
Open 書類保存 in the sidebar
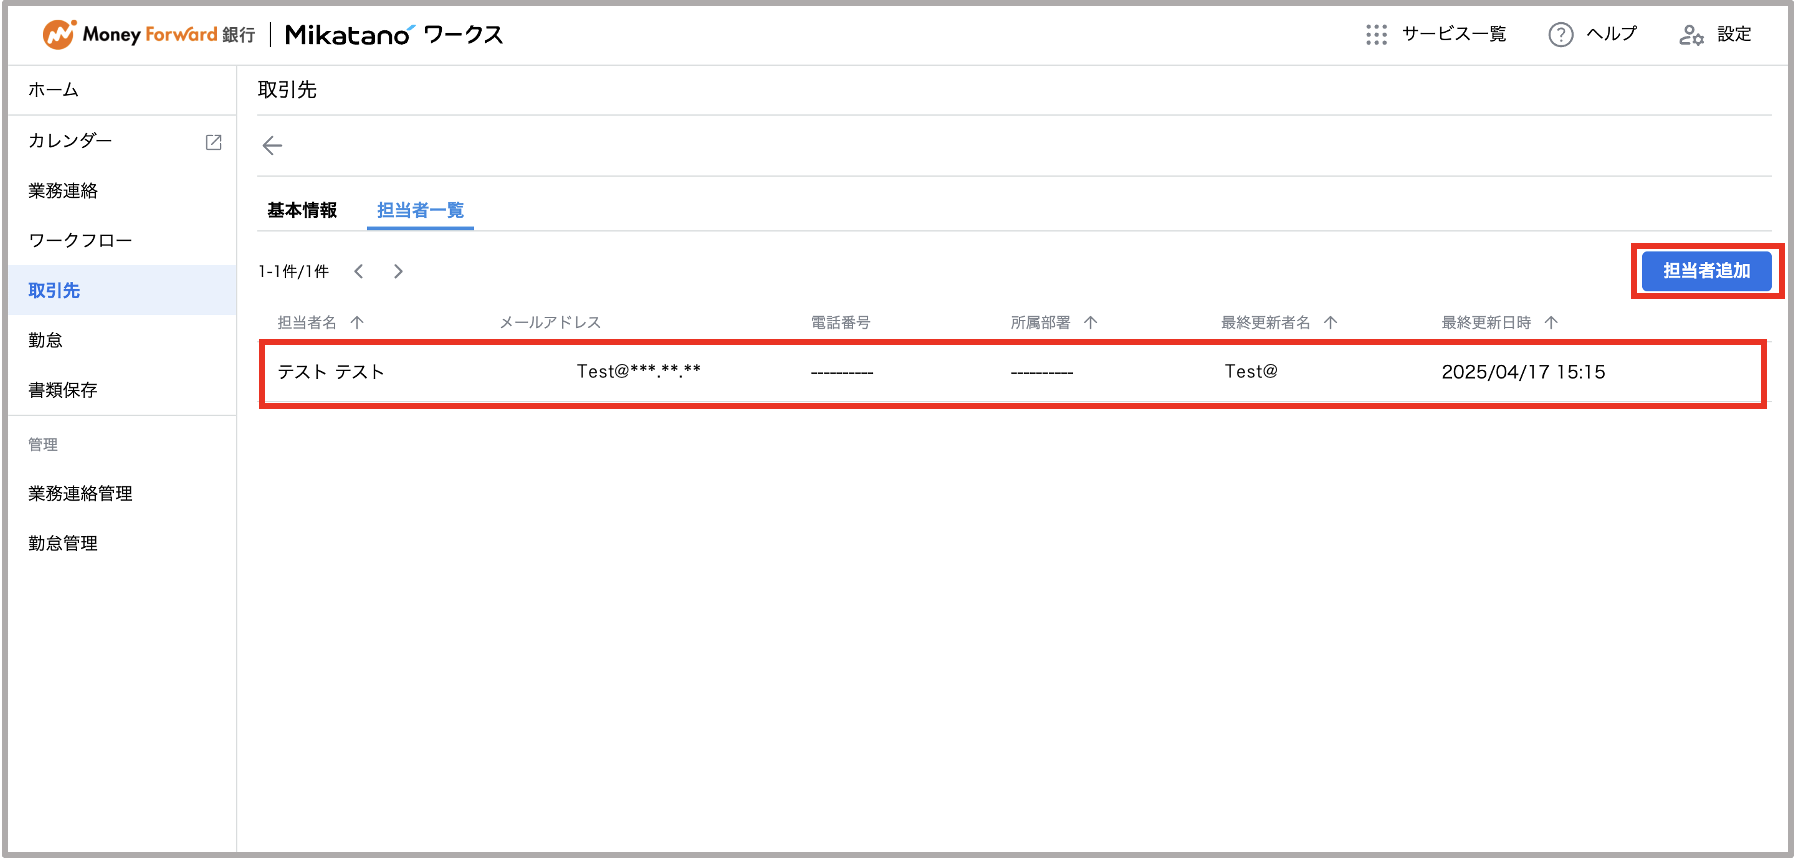pyautogui.click(x=63, y=390)
